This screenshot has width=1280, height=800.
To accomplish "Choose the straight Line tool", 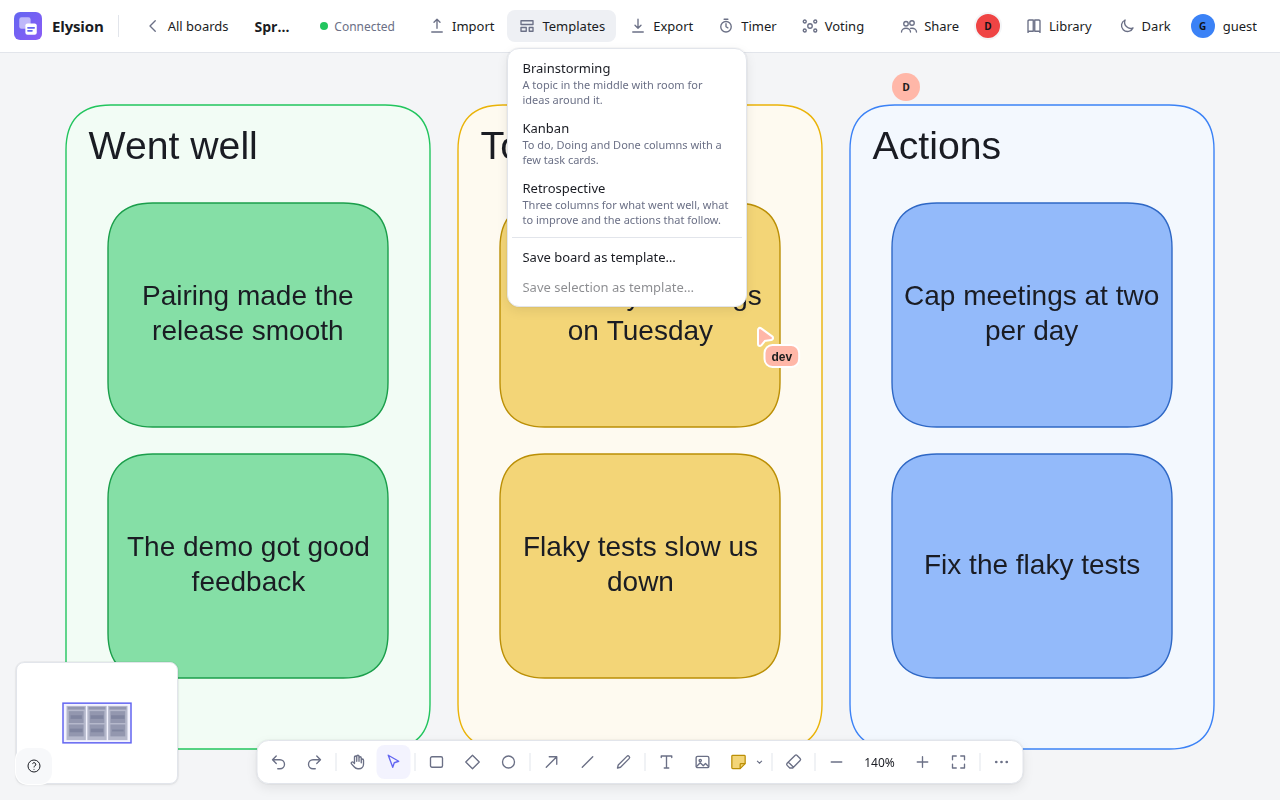I will pyautogui.click(x=587, y=762).
